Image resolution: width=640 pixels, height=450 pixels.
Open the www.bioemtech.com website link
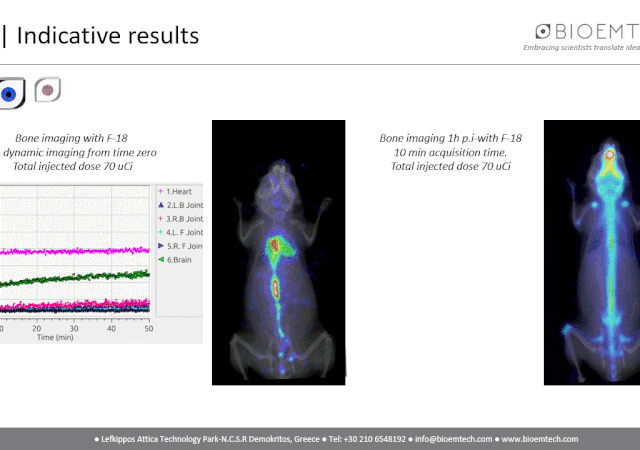point(539,439)
